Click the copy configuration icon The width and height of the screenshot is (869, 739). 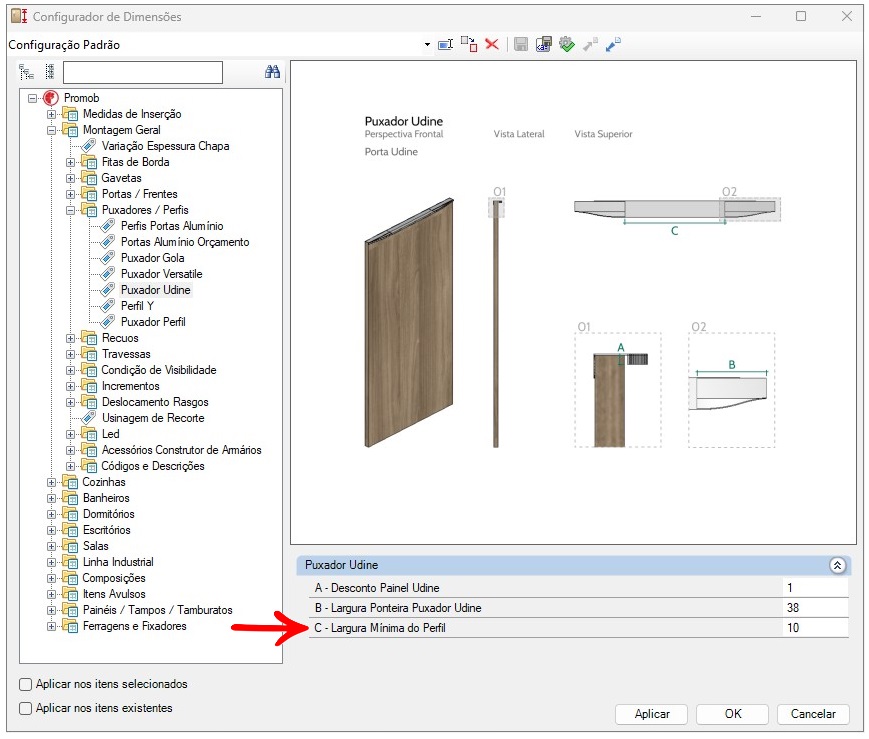pyautogui.click(x=469, y=45)
